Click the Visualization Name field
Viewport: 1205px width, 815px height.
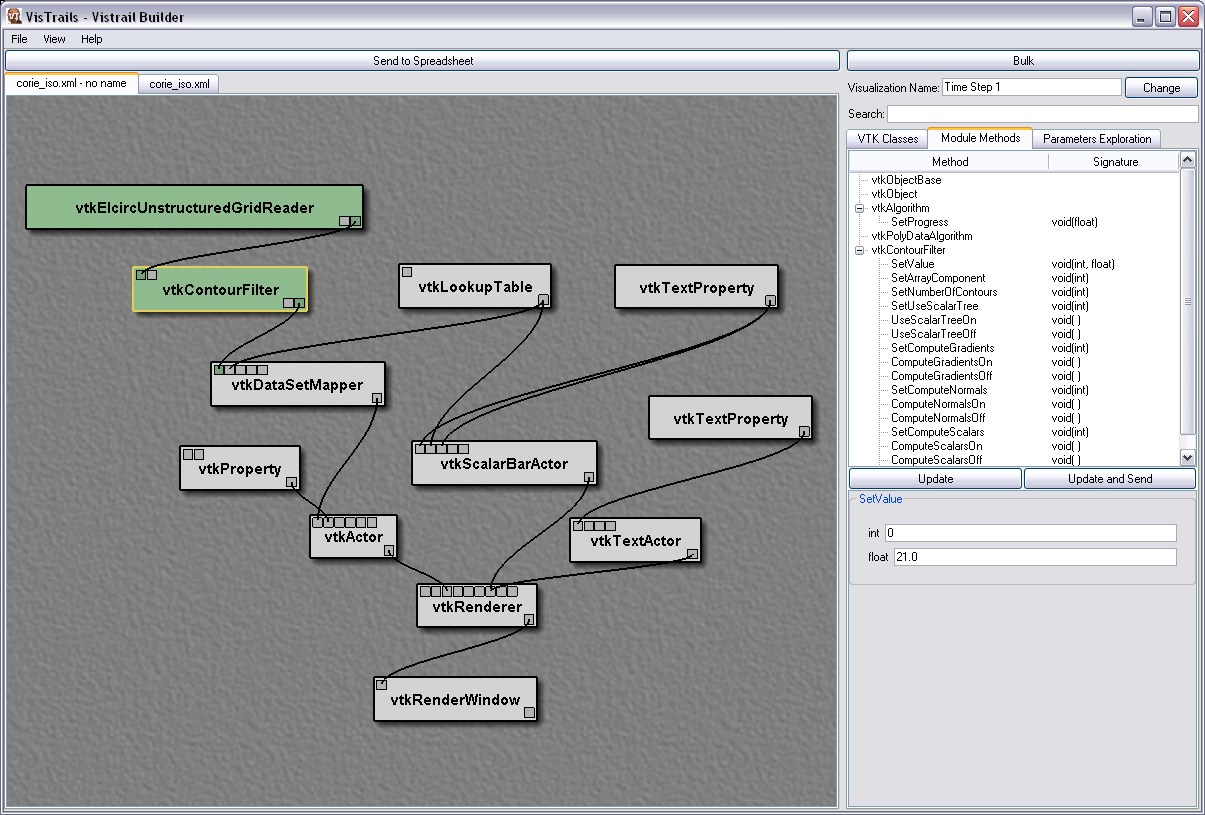(x=1031, y=87)
